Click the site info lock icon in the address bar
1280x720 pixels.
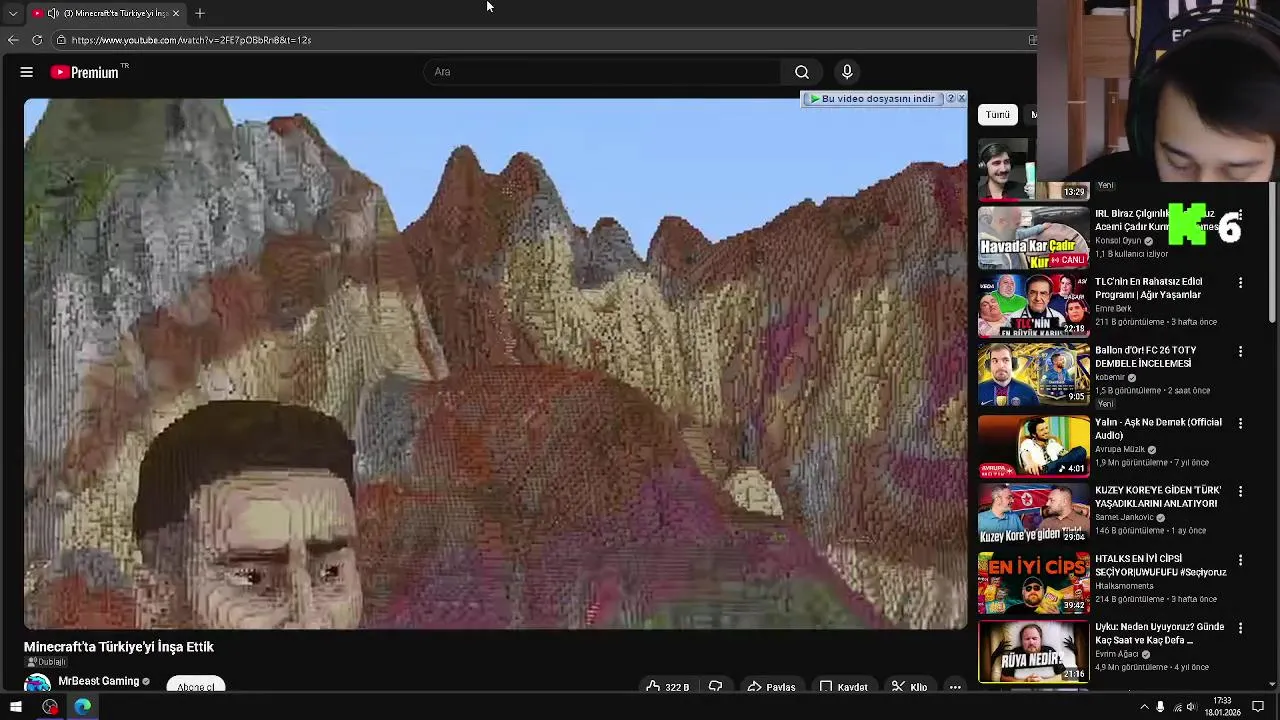pyautogui.click(x=61, y=40)
